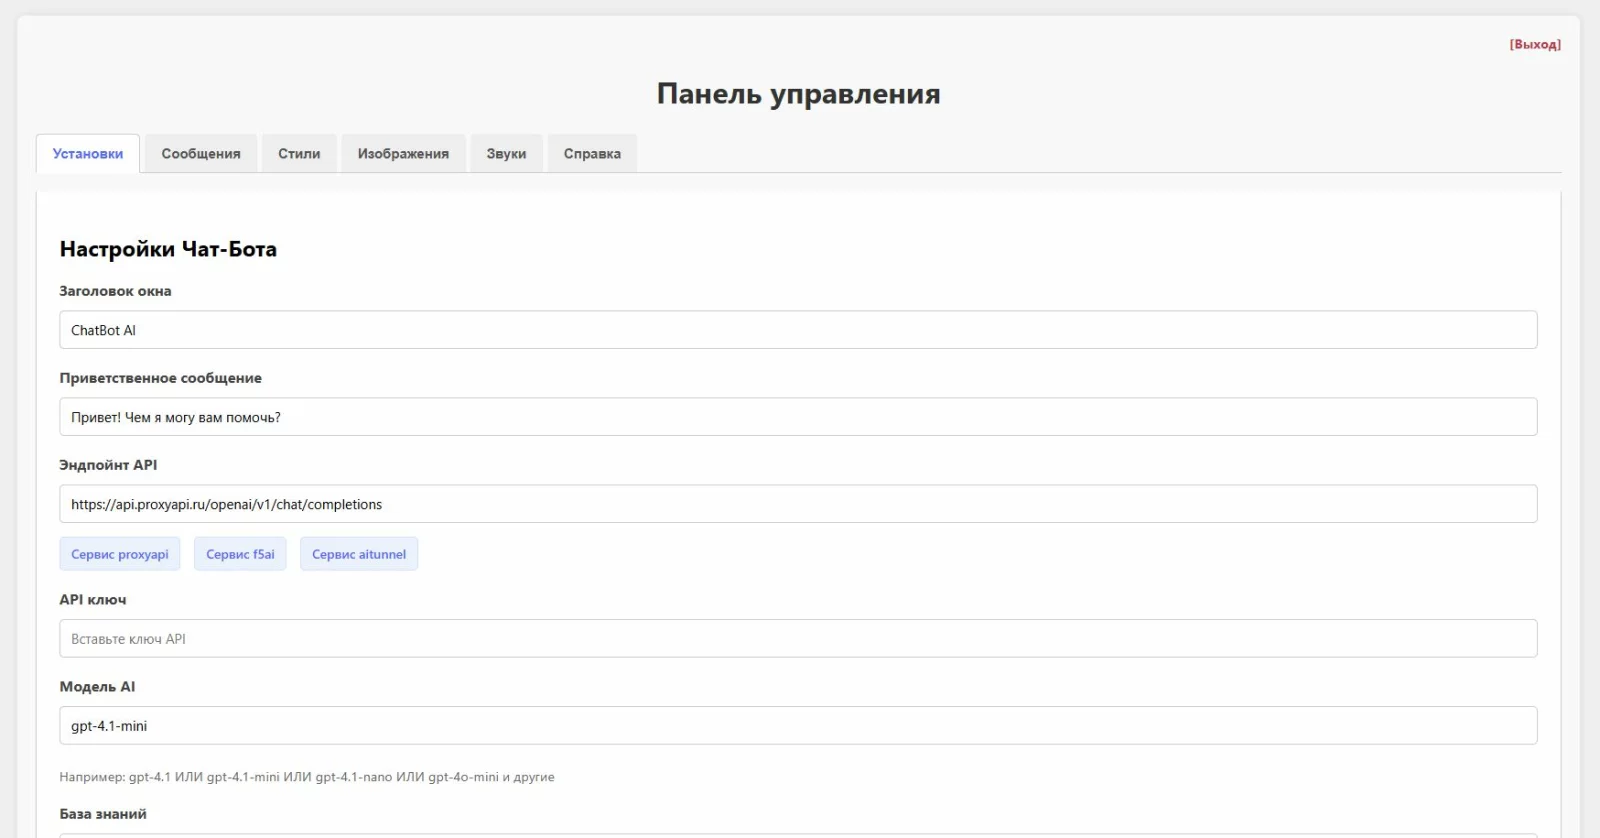This screenshot has height=838, width=1600.
Task: Click the API endpoint URL field
Action: pos(797,504)
